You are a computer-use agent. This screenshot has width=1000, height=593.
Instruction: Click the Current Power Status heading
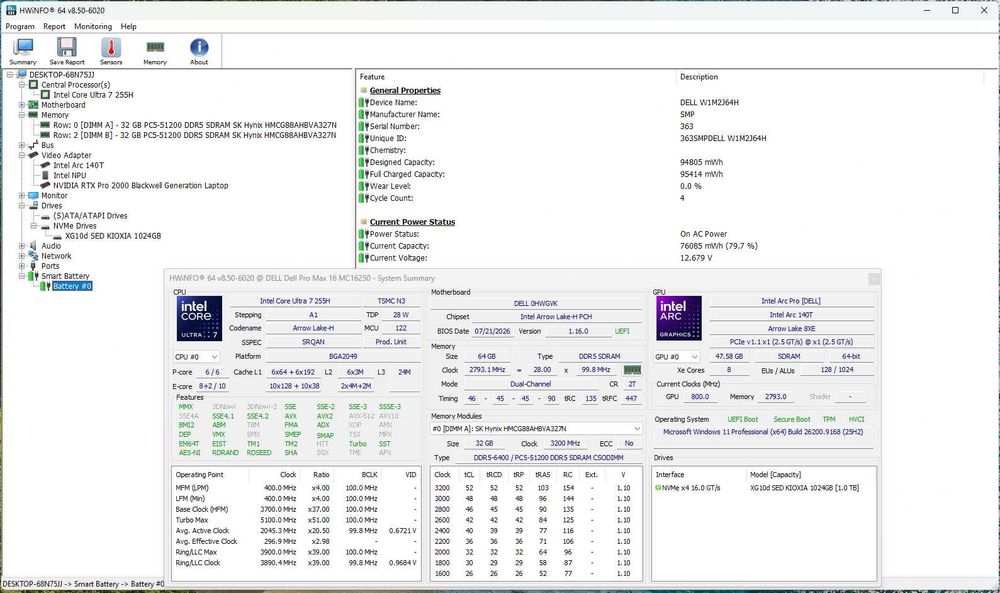(412, 222)
